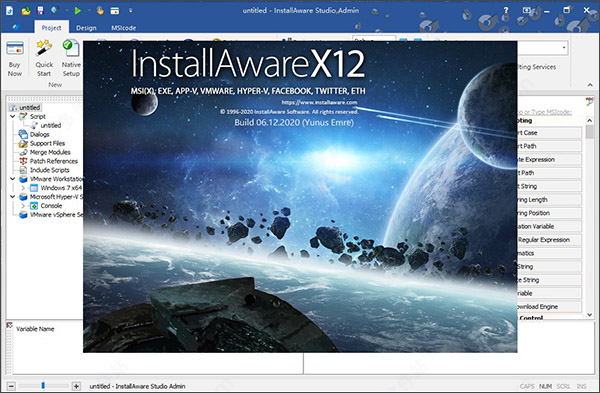Select Dialogs in the project tree
The height and width of the screenshot is (393, 600).
[39, 134]
